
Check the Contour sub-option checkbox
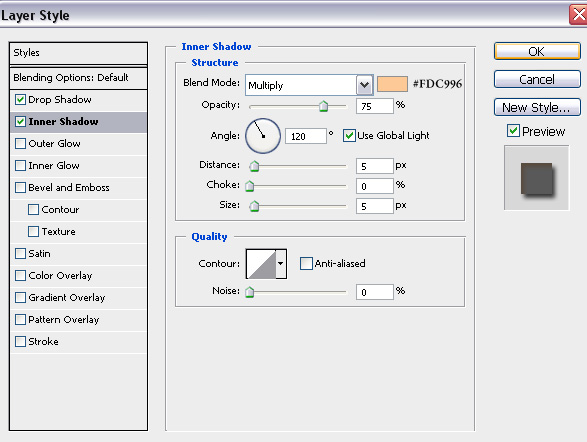[33, 210]
